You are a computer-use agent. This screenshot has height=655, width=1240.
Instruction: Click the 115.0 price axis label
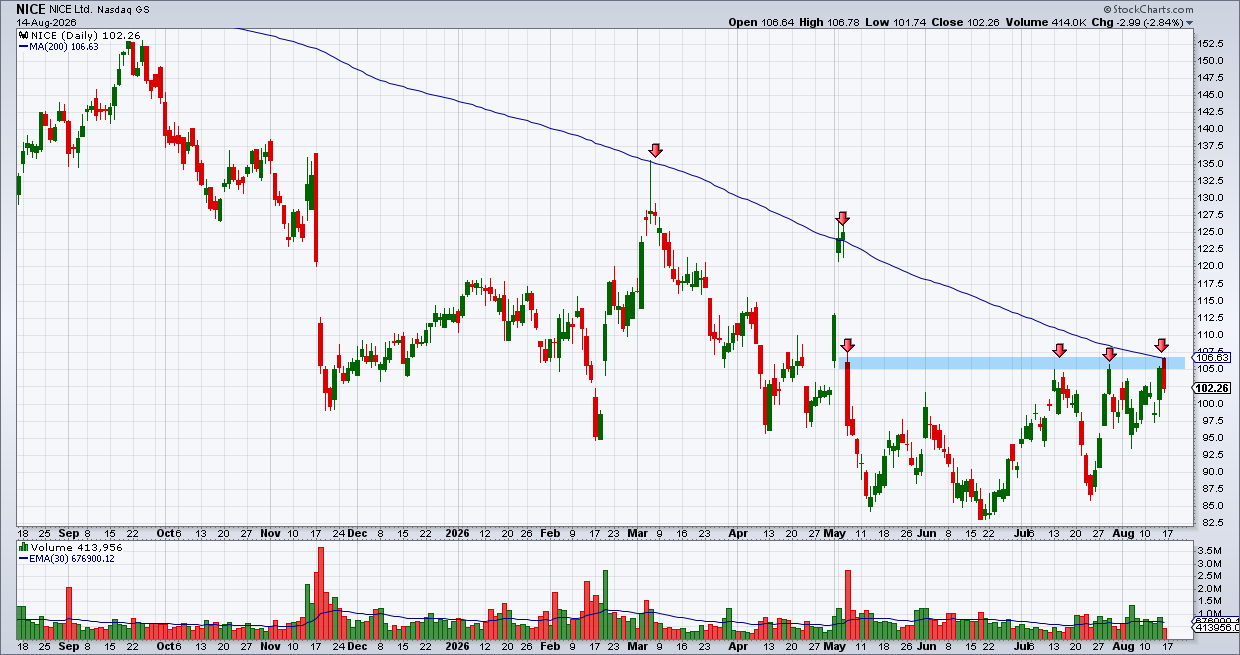click(x=1211, y=301)
